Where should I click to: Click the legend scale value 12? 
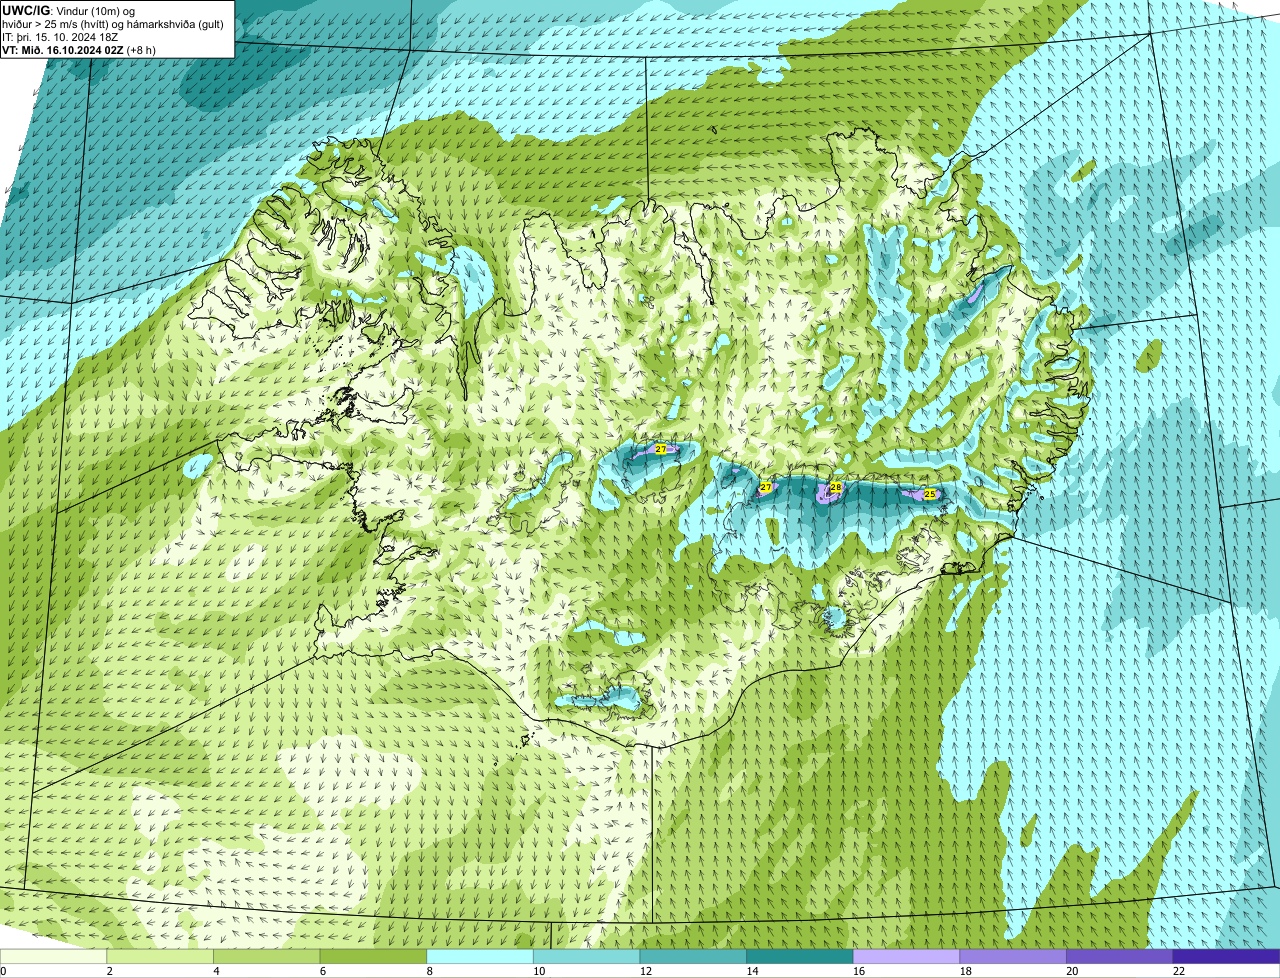point(646,970)
